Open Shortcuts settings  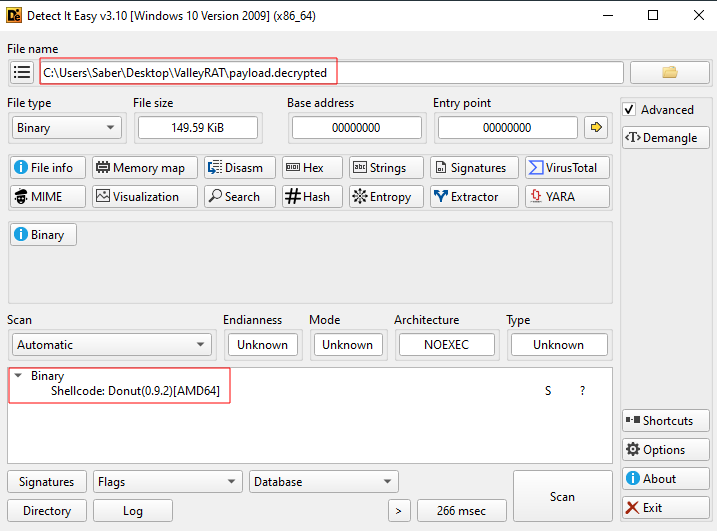point(665,421)
